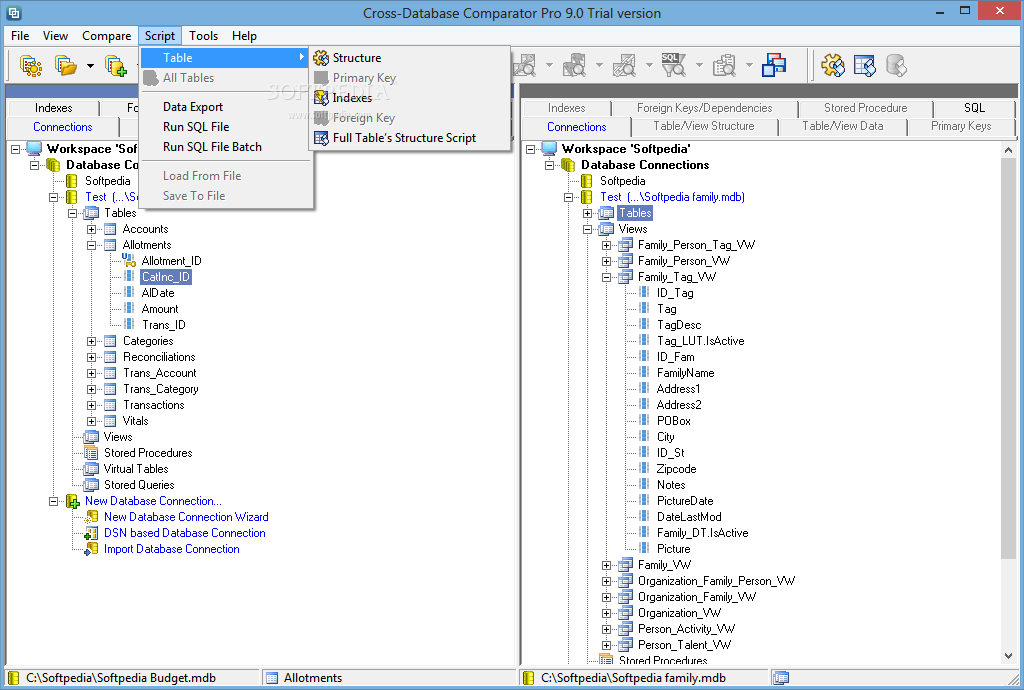
Task: Switch to the SQL tab
Action: [974, 108]
